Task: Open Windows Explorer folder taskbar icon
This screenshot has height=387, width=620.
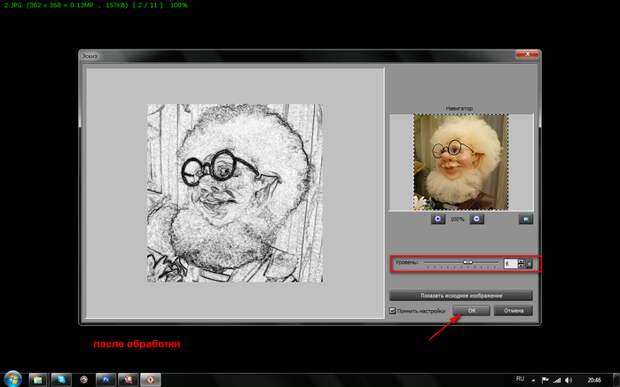Action: tap(39, 380)
